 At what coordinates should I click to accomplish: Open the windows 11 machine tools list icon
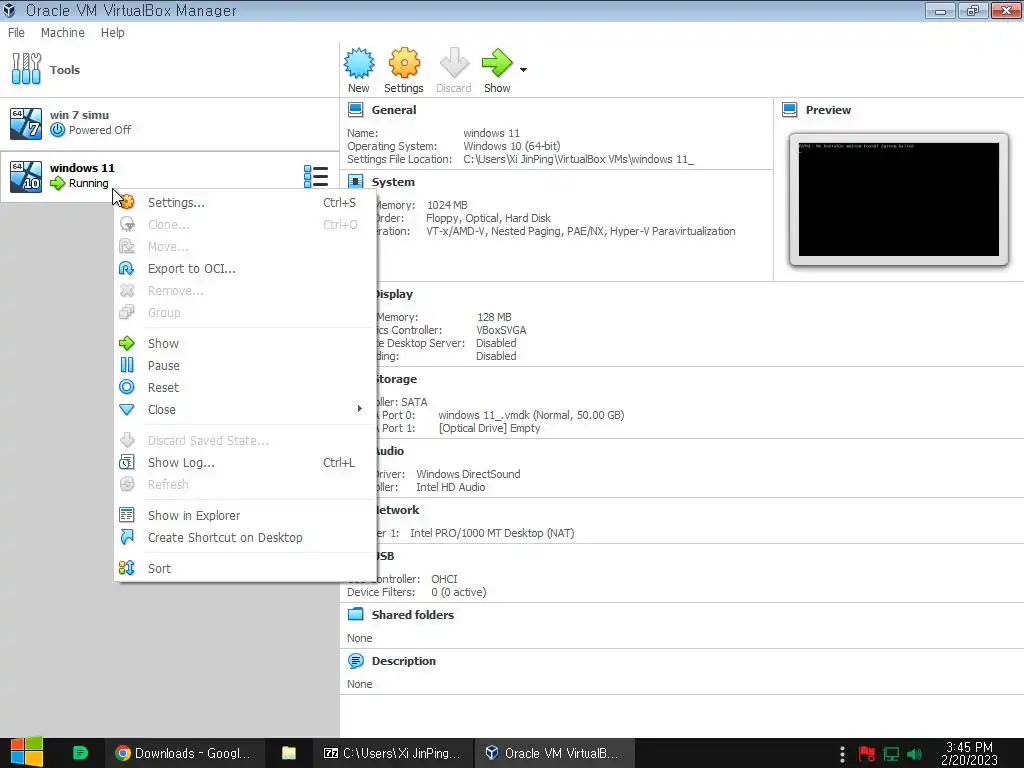pos(316,176)
